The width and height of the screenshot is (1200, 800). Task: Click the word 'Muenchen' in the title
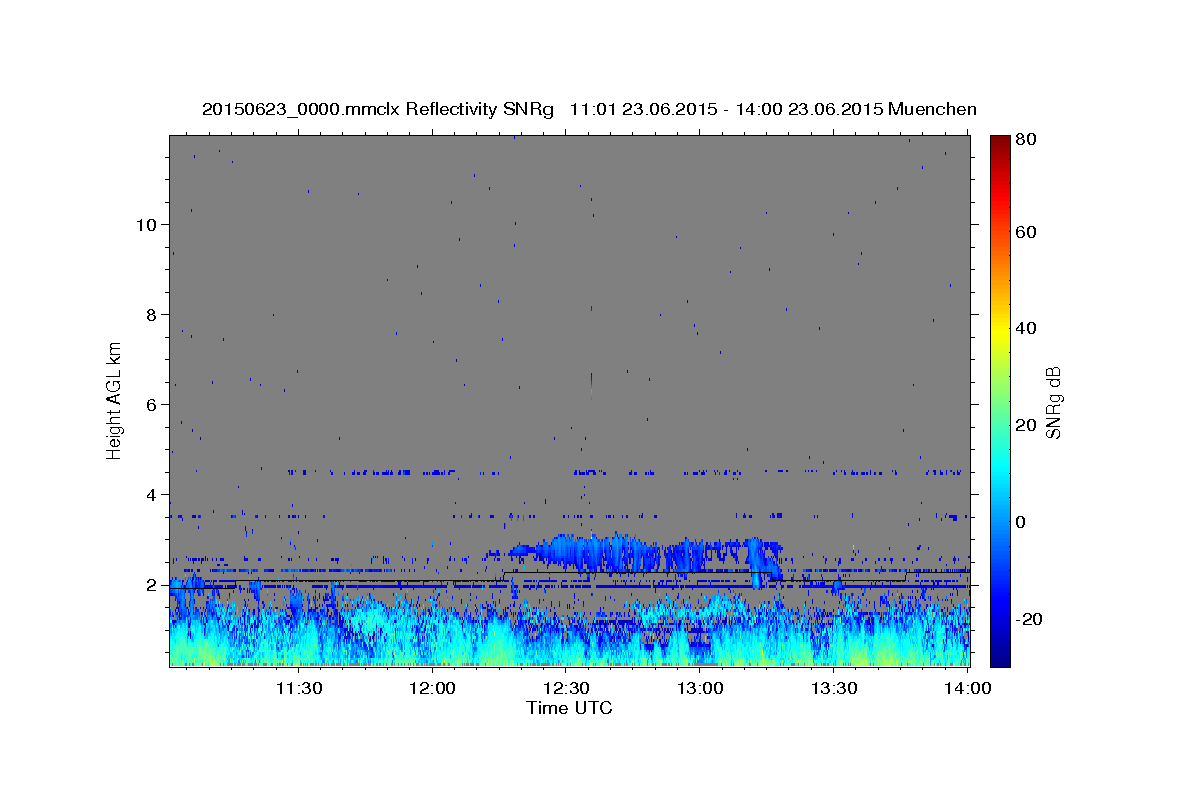click(932, 110)
